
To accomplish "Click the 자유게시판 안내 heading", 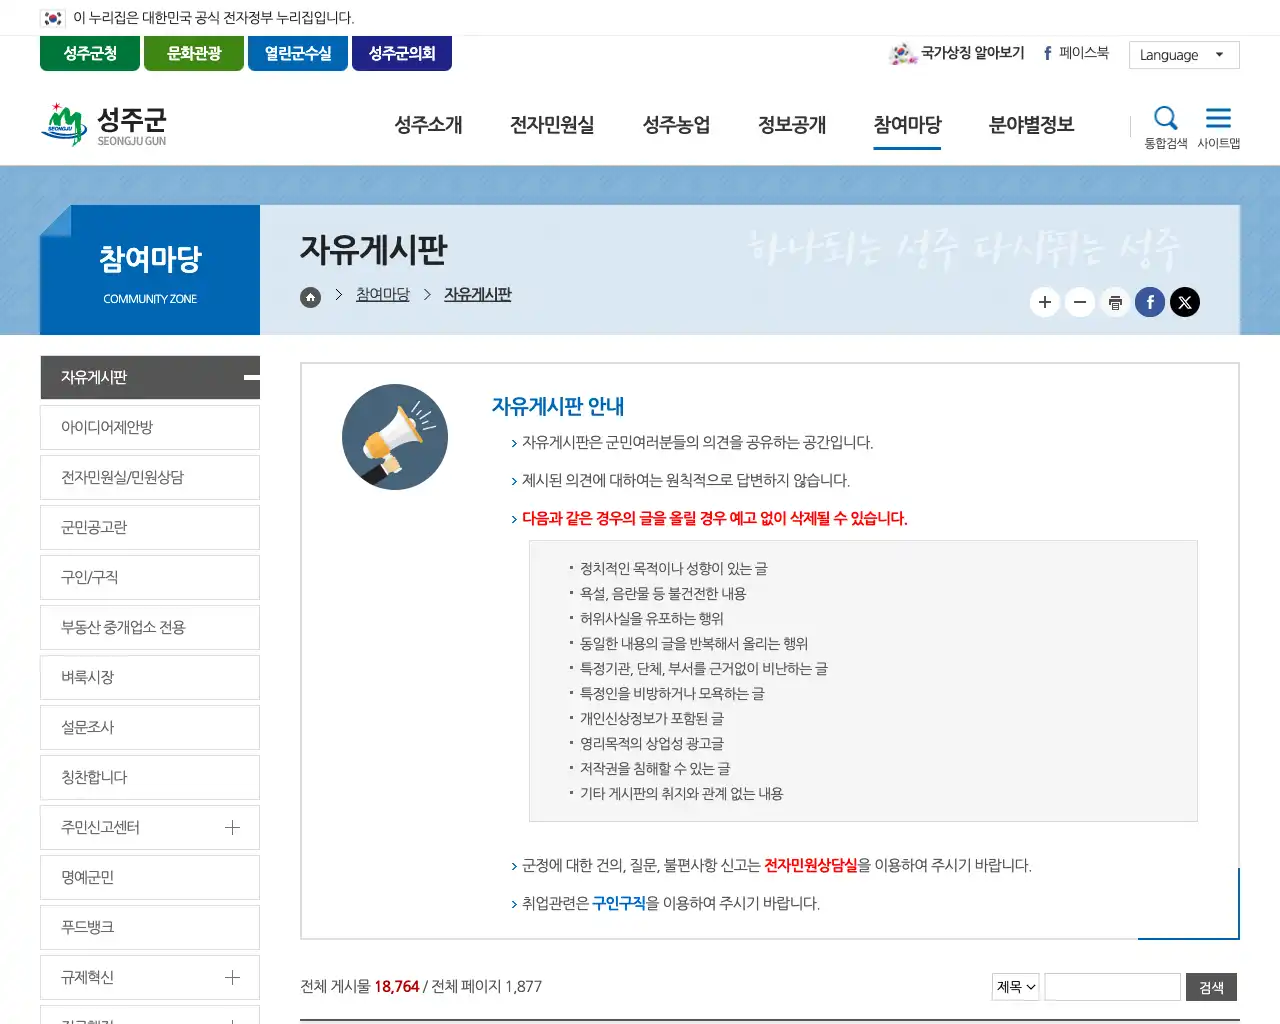I will 558,406.
